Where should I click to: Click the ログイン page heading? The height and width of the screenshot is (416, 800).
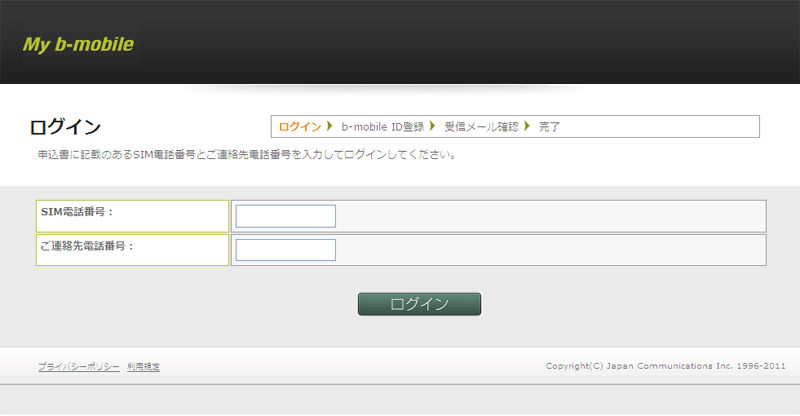click(x=65, y=127)
